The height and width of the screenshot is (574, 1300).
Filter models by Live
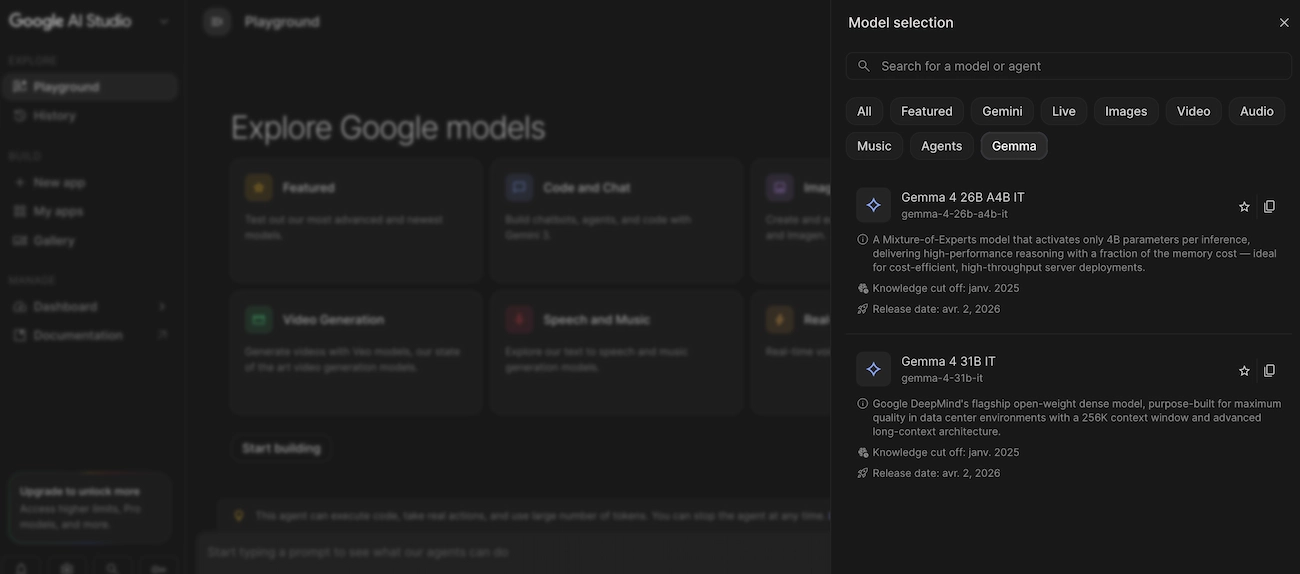click(1064, 111)
